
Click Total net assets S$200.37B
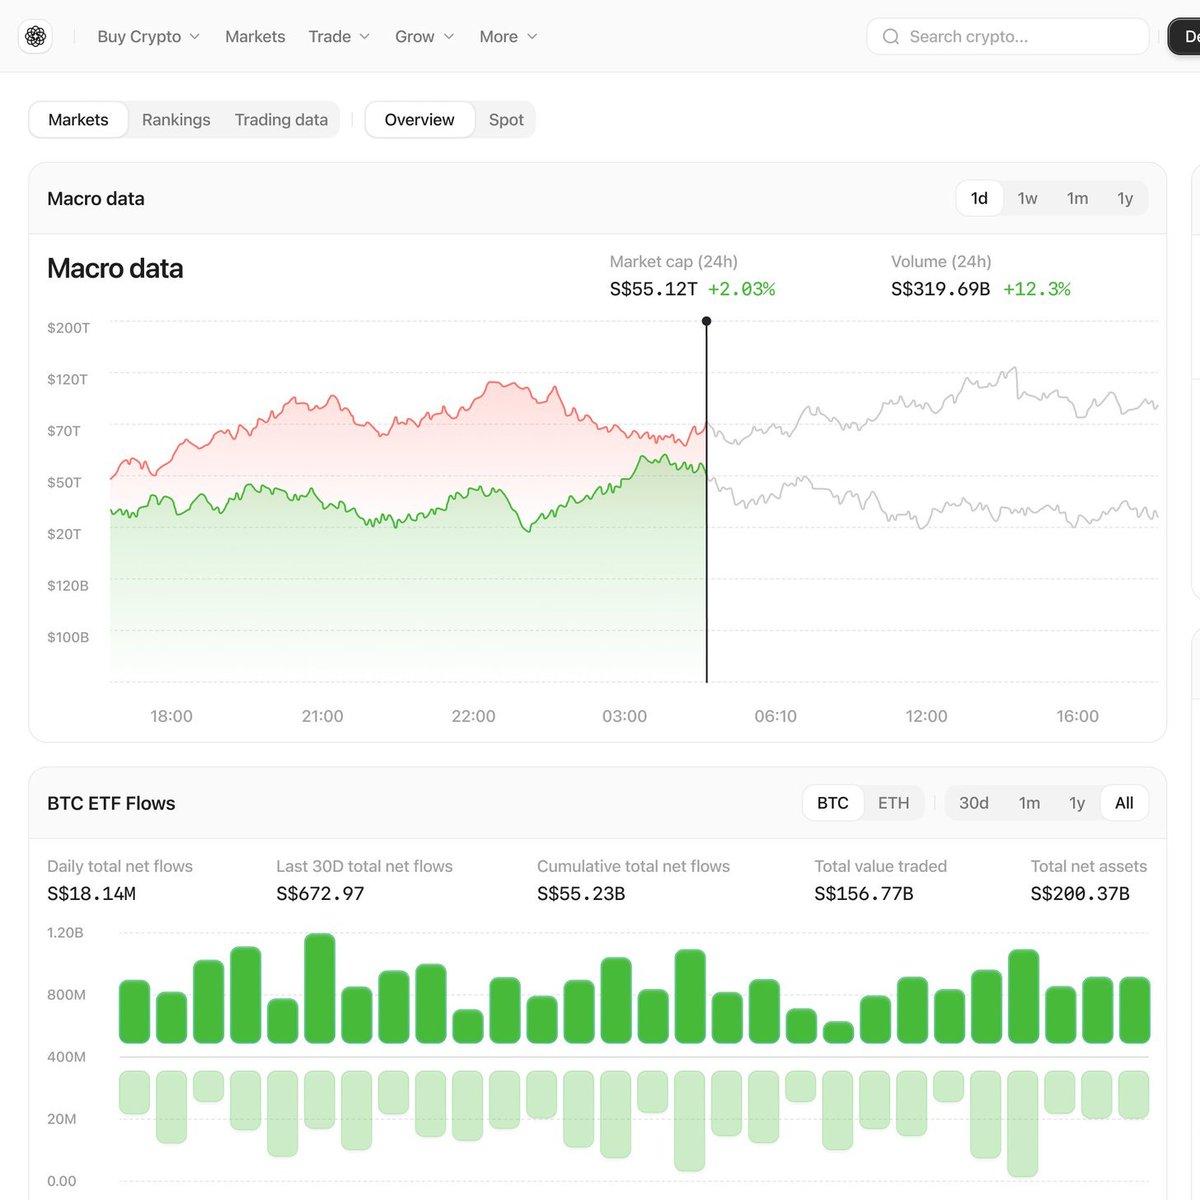point(1080,894)
